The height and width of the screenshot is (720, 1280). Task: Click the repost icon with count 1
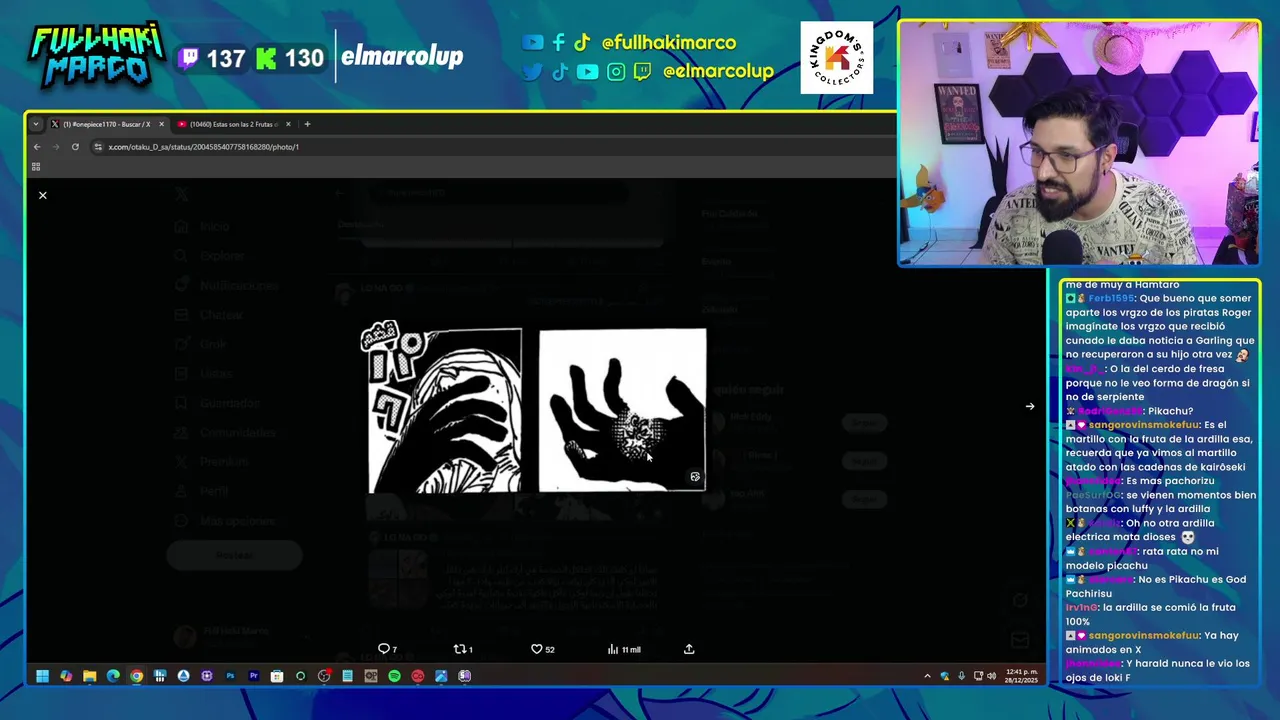point(463,649)
